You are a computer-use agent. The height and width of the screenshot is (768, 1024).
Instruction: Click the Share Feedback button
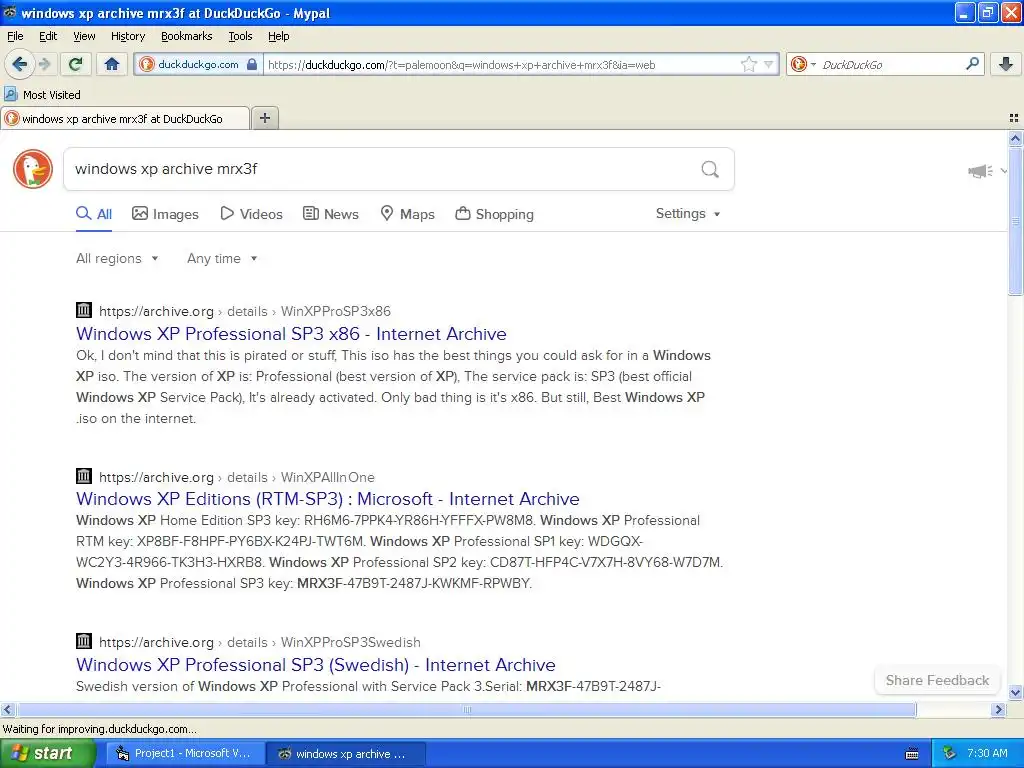(937, 680)
